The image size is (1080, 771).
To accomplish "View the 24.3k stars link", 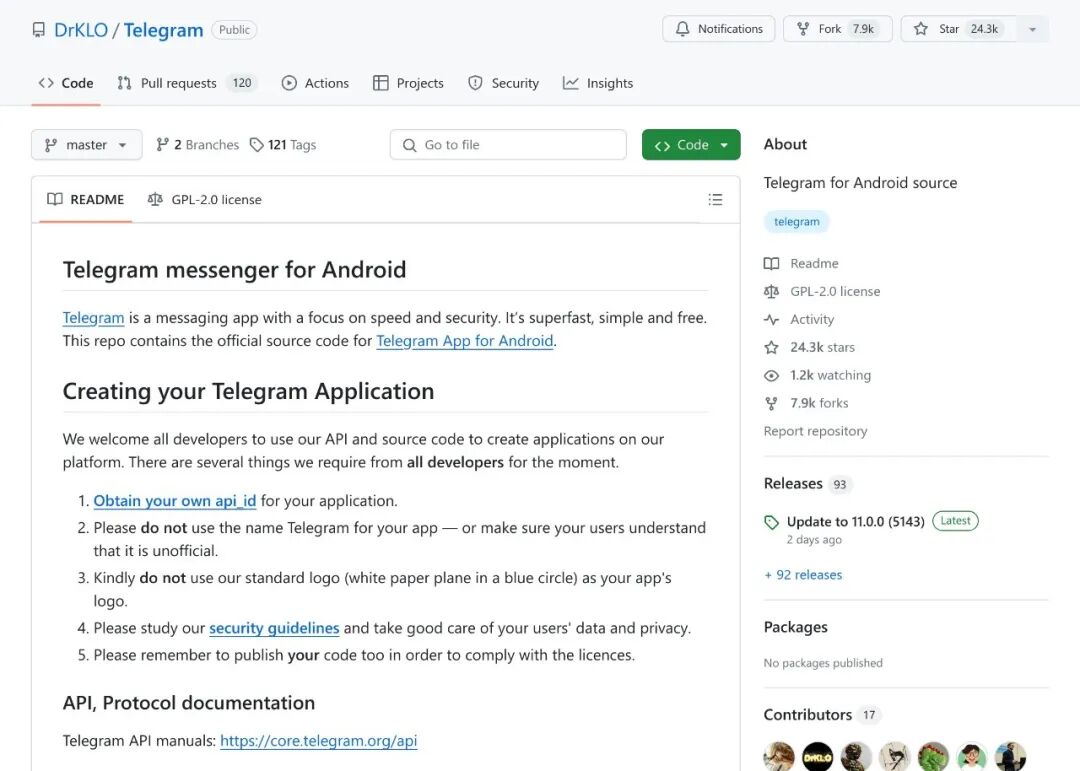I will coord(822,347).
